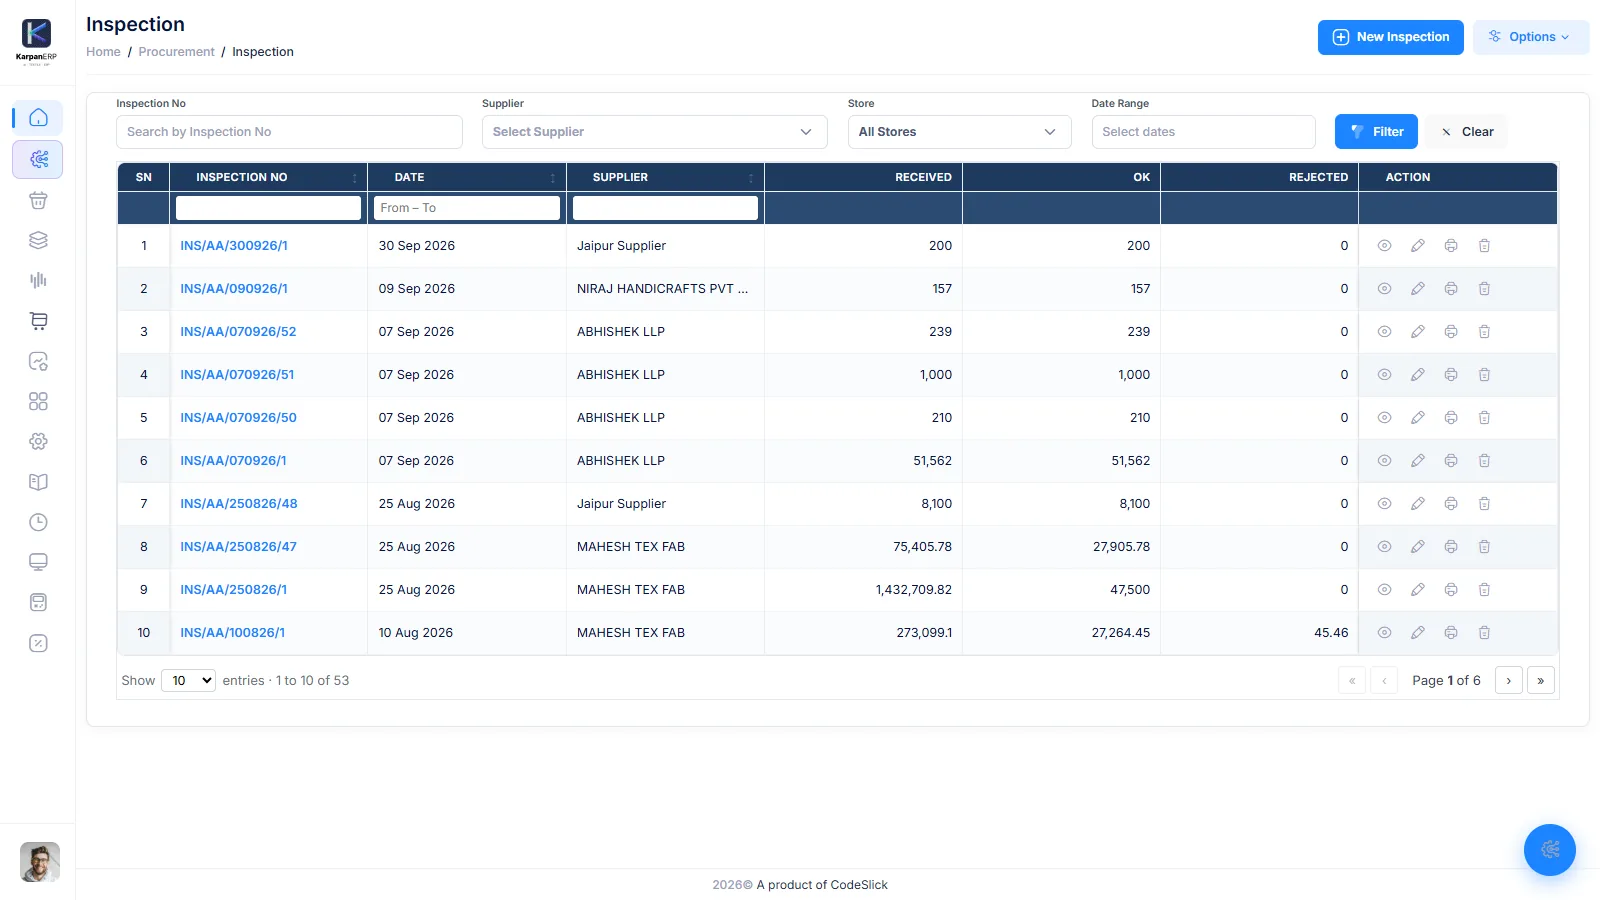Go to Home breadcrumb

[x=103, y=52]
